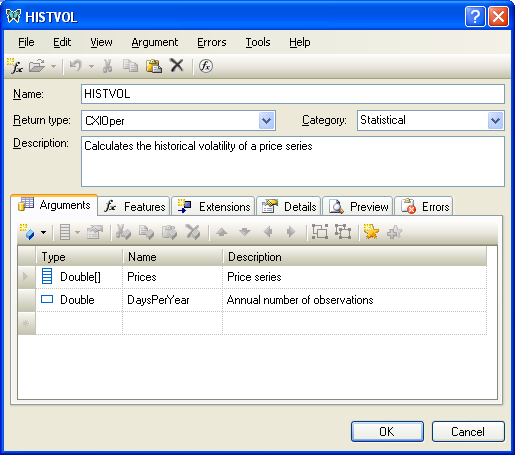This screenshot has height=455, width=515.
Task: Open the Tools menu
Action: [x=258, y=42]
